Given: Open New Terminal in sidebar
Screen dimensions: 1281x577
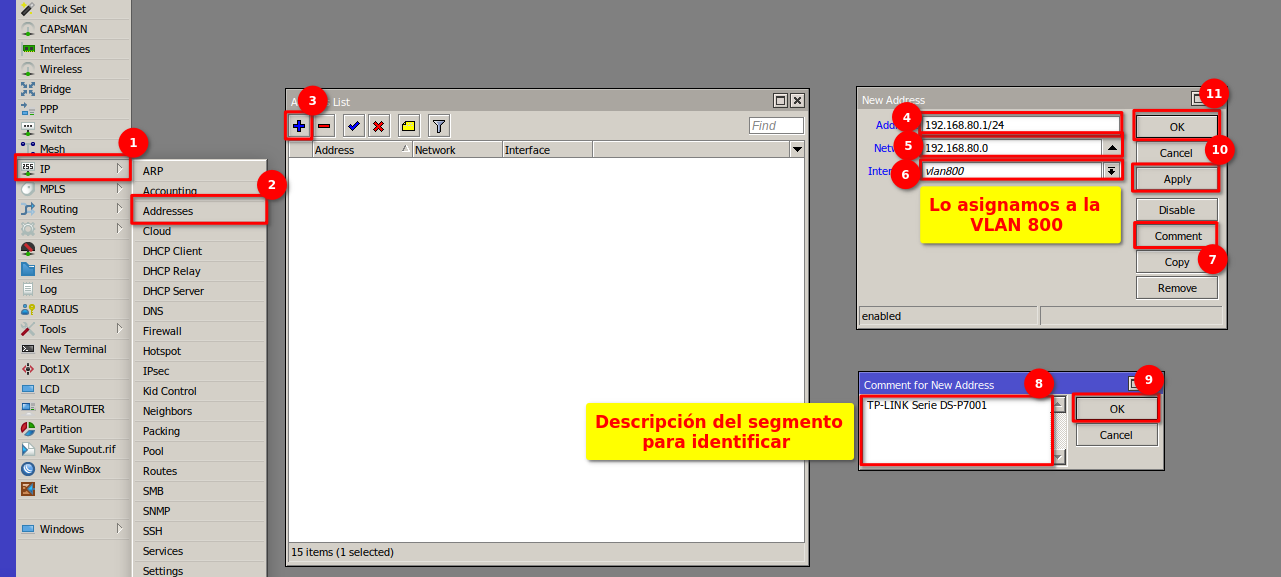Looking at the screenshot, I should click(72, 349).
